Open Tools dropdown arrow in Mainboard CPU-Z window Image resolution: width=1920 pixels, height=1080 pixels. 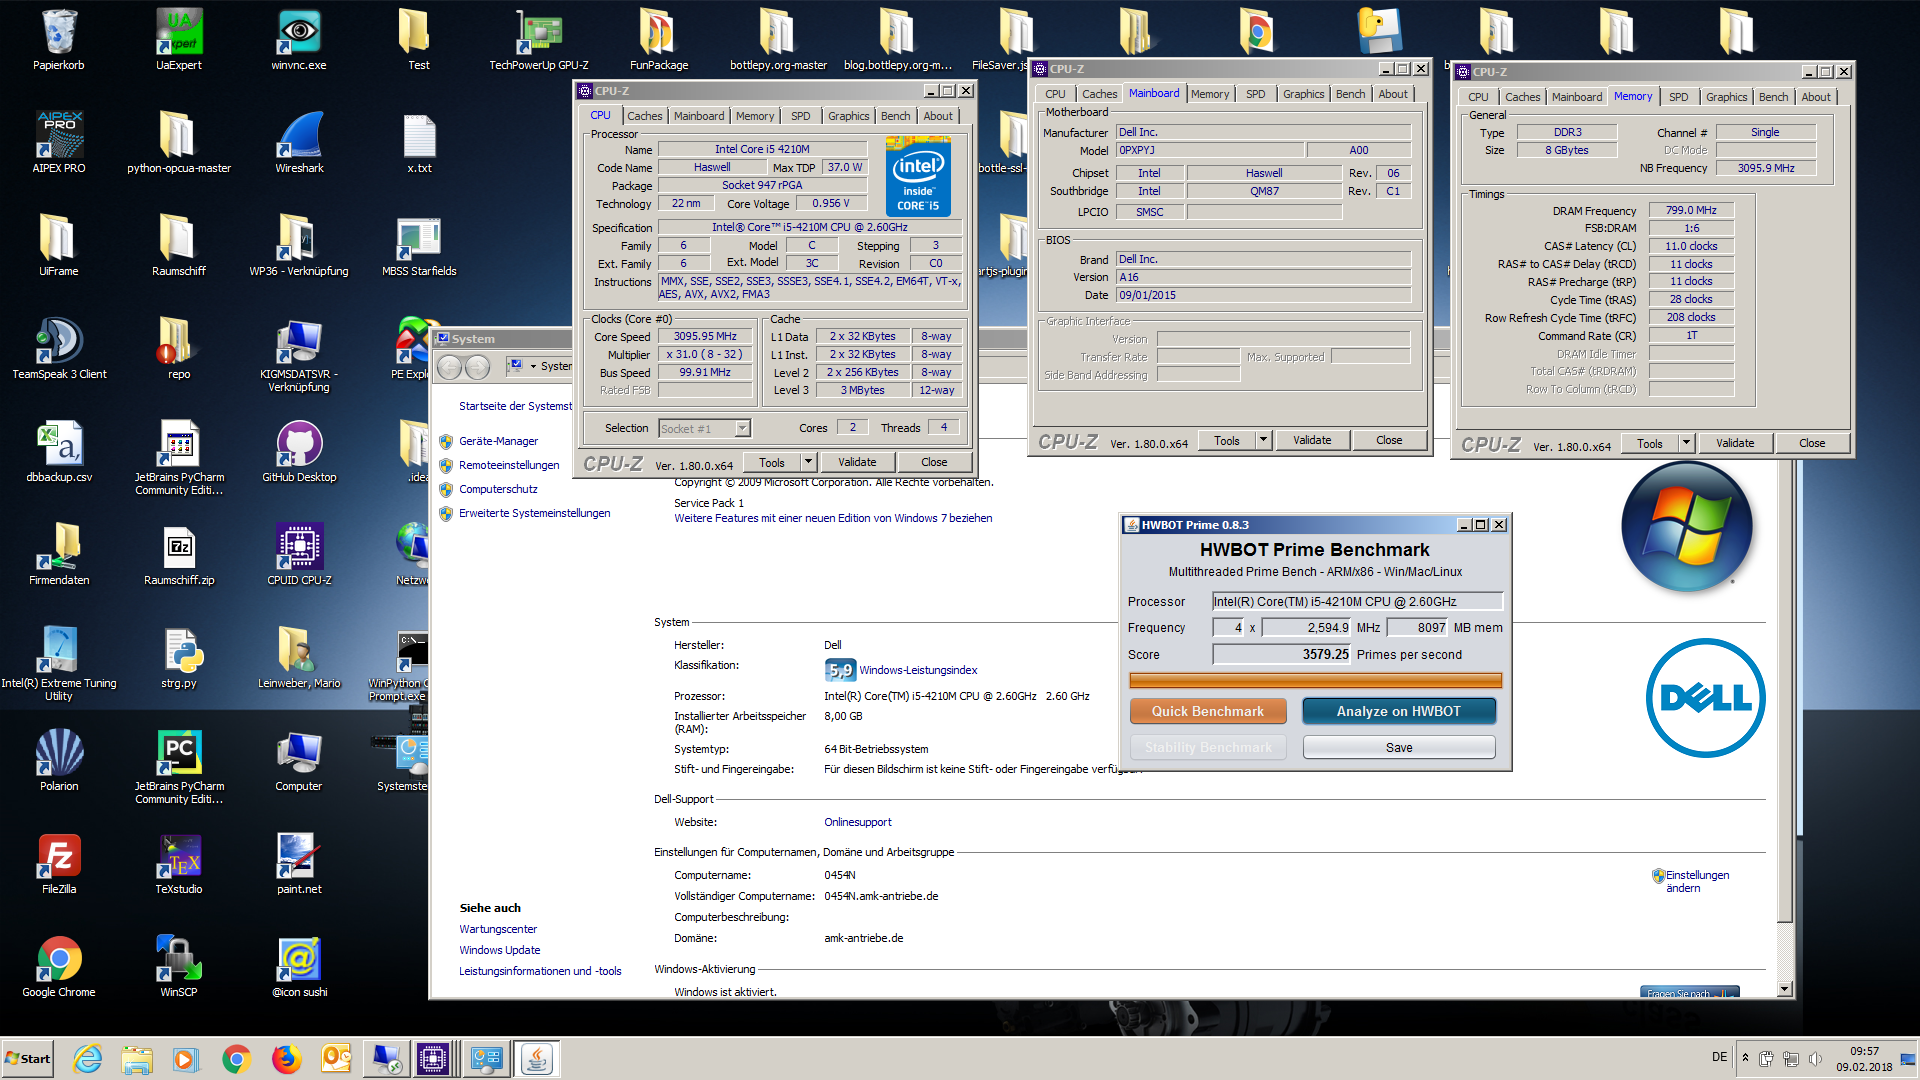[1263, 440]
